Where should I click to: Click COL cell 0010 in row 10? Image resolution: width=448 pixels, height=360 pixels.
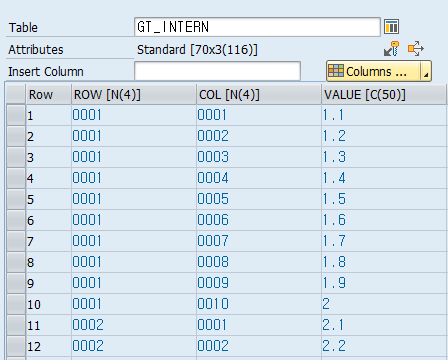tap(259, 304)
